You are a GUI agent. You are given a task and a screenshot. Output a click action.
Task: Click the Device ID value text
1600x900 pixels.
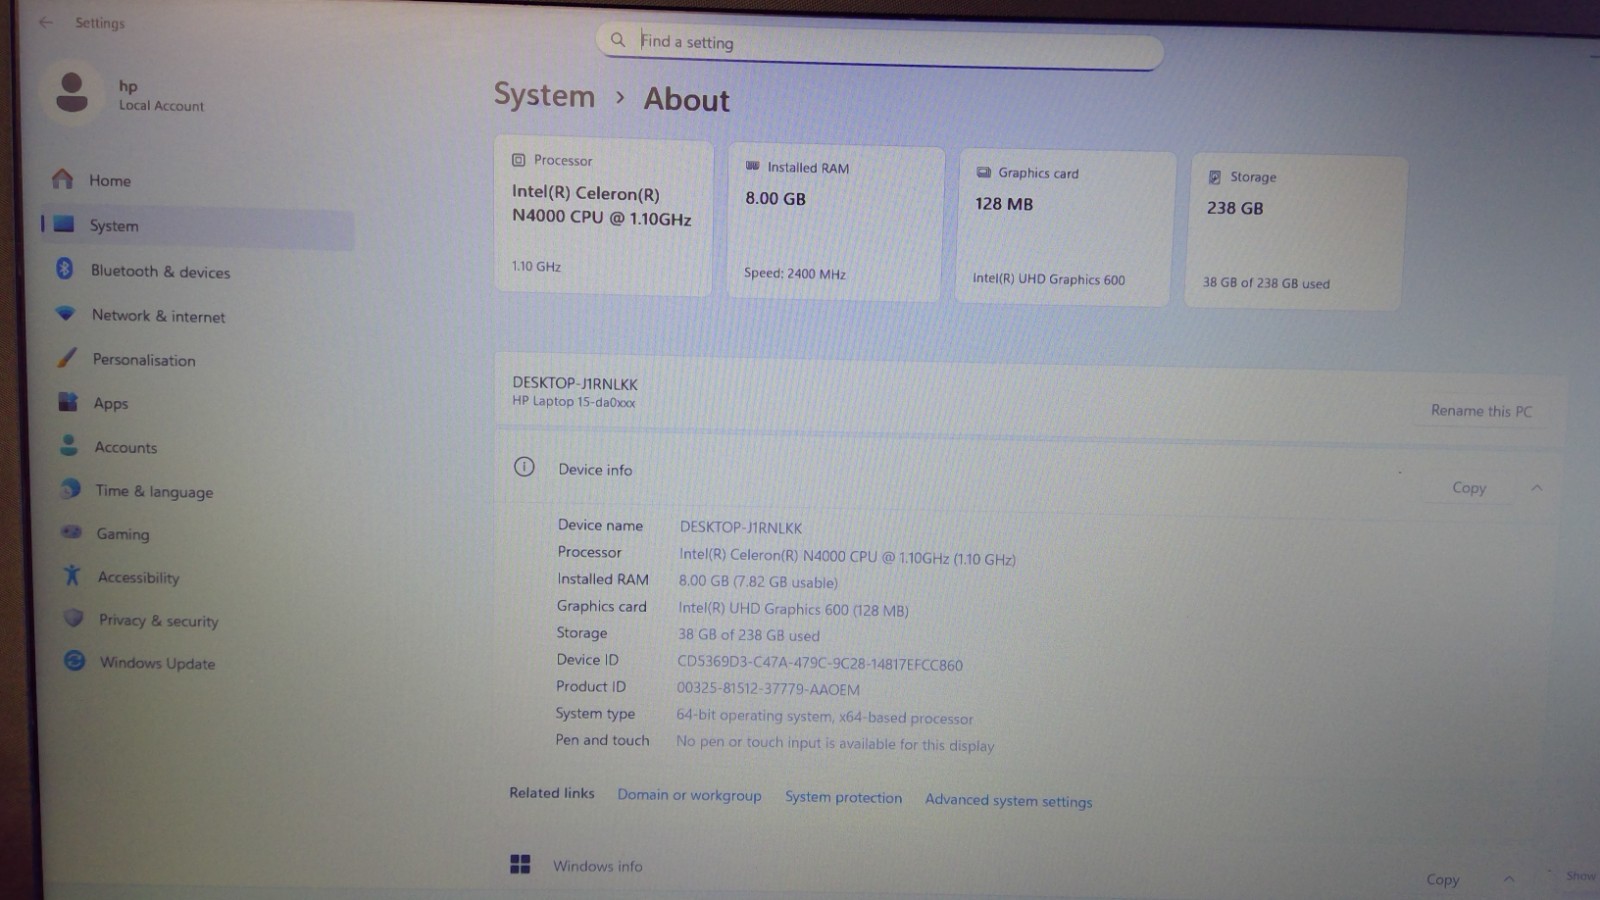click(x=820, y=663)
